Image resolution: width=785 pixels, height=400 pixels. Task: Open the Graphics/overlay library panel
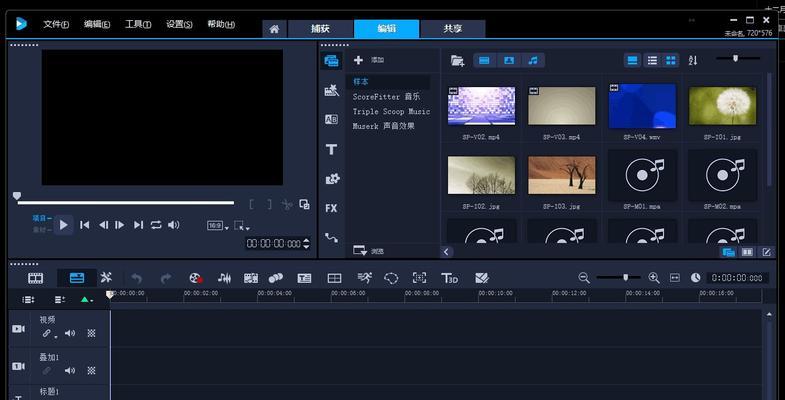[332, 178]
